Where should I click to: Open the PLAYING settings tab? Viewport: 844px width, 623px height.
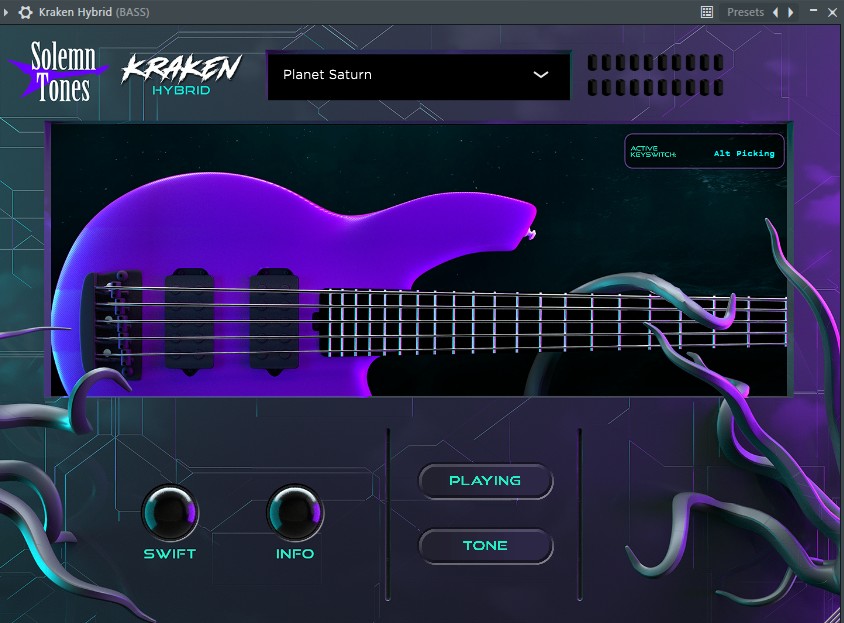point(486,481)
